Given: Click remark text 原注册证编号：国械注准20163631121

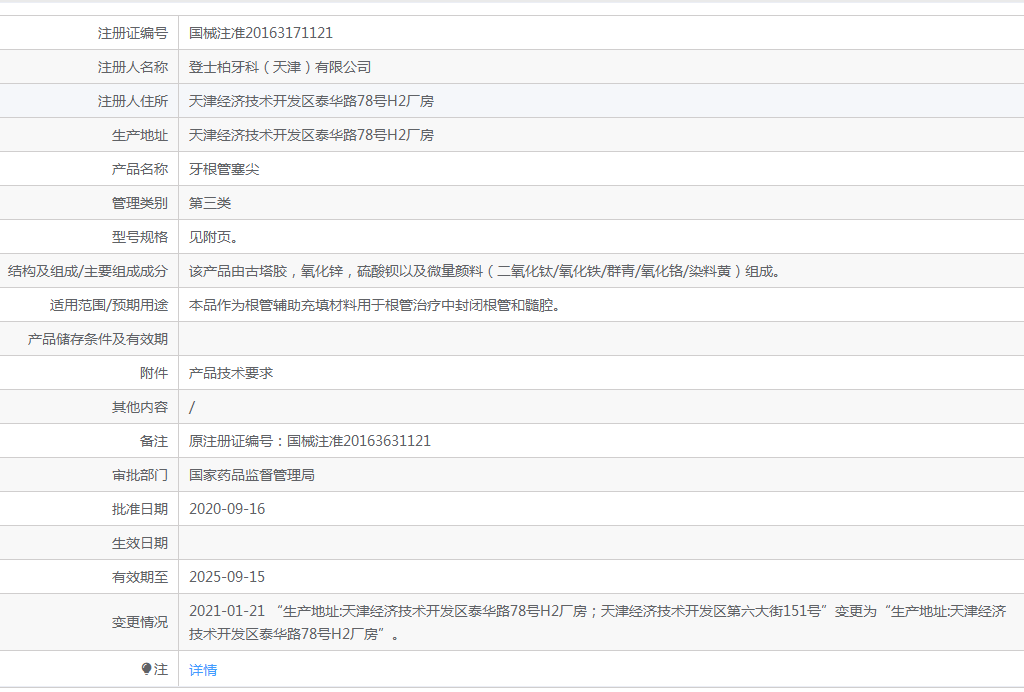Looking at the screenshot, I should (310, 441).
